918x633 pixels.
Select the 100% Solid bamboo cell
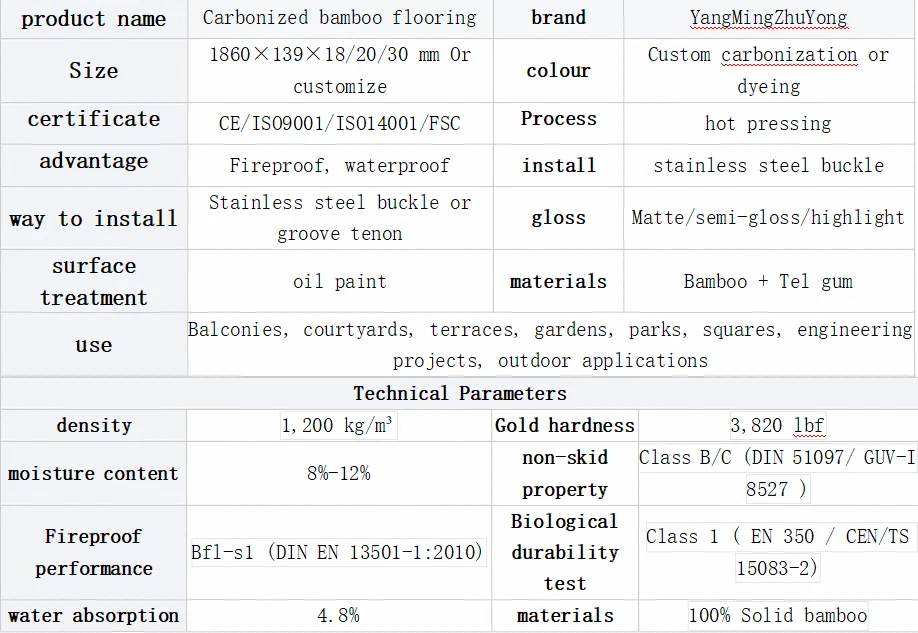pyautogui.click(x=777, y=615)
